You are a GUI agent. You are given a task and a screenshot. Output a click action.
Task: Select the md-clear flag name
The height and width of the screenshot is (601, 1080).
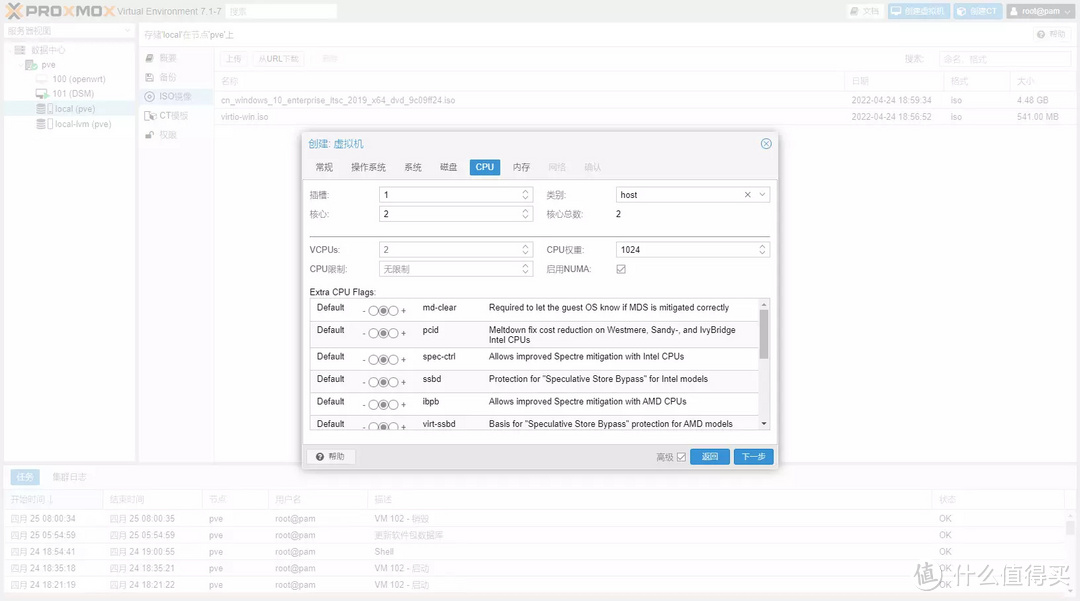439,308
